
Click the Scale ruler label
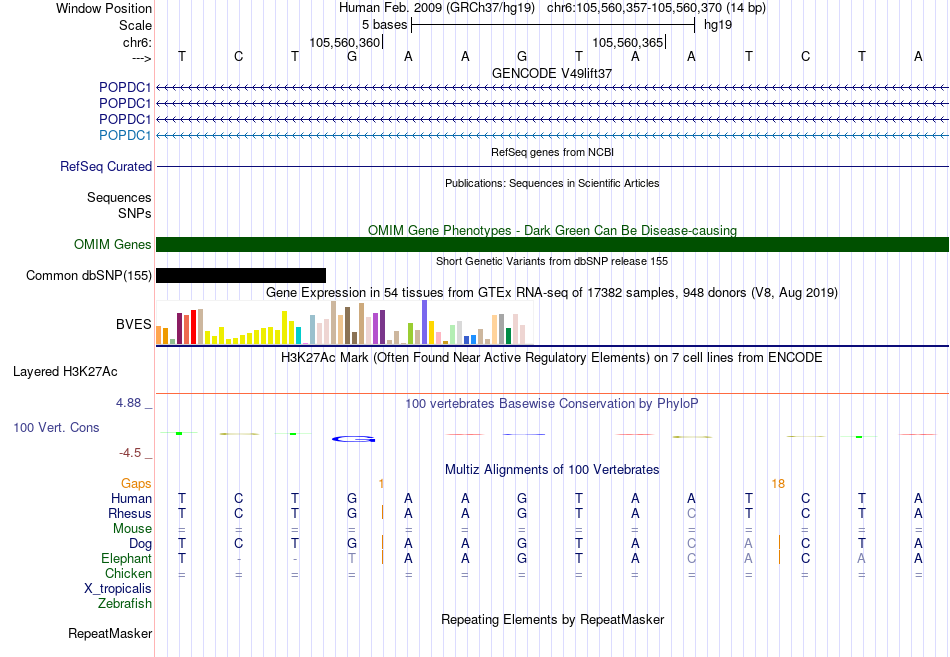point(135,25)
